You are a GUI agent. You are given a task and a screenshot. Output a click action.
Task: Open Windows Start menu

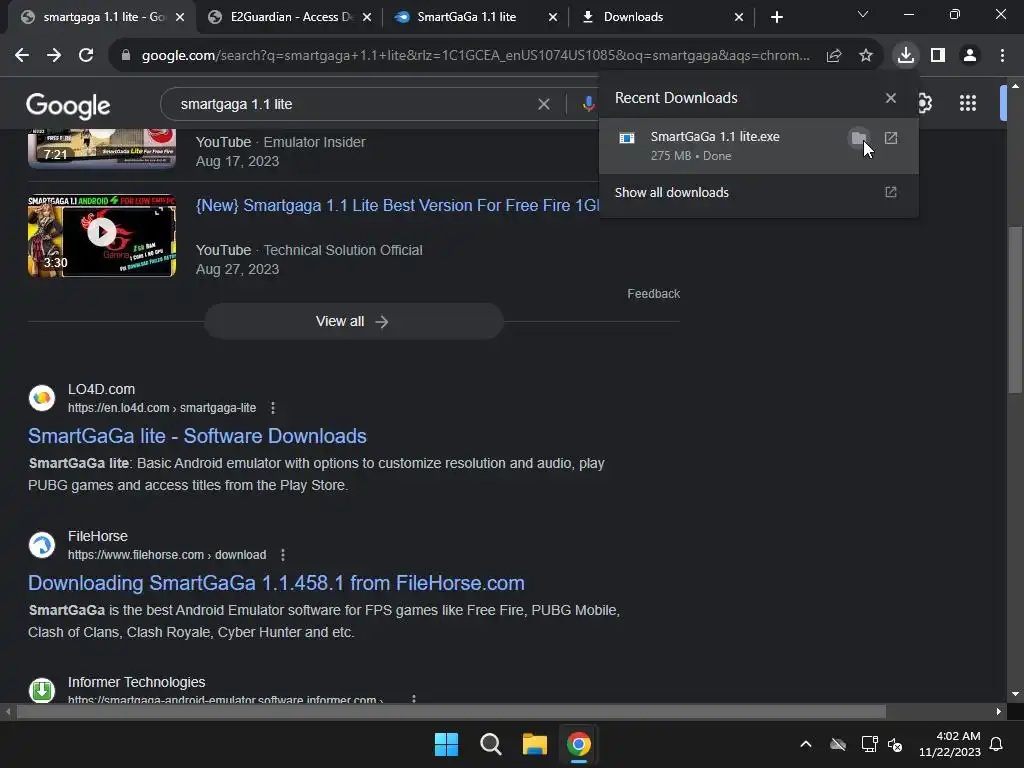pyautogui.click(x=447, y=744)
